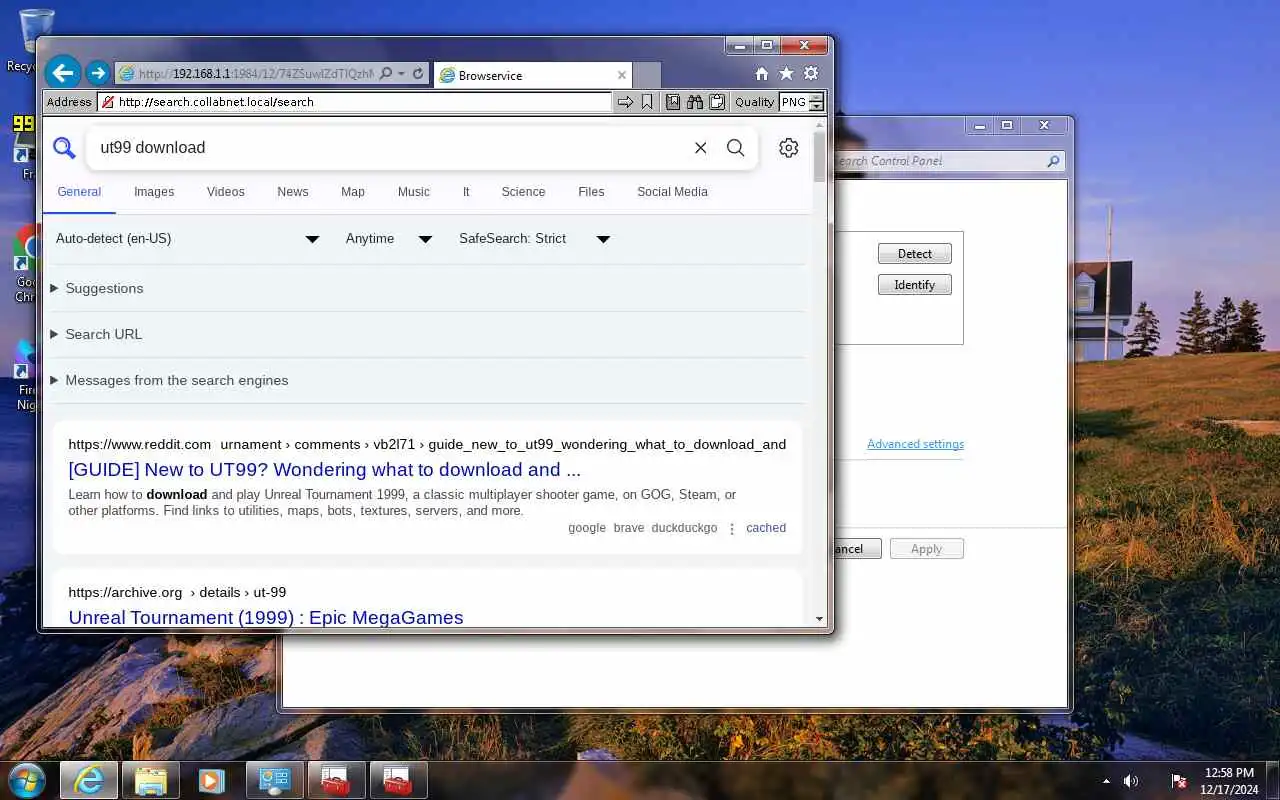Open the language Auto-detect (en-US) dropdown

[187, 239]
